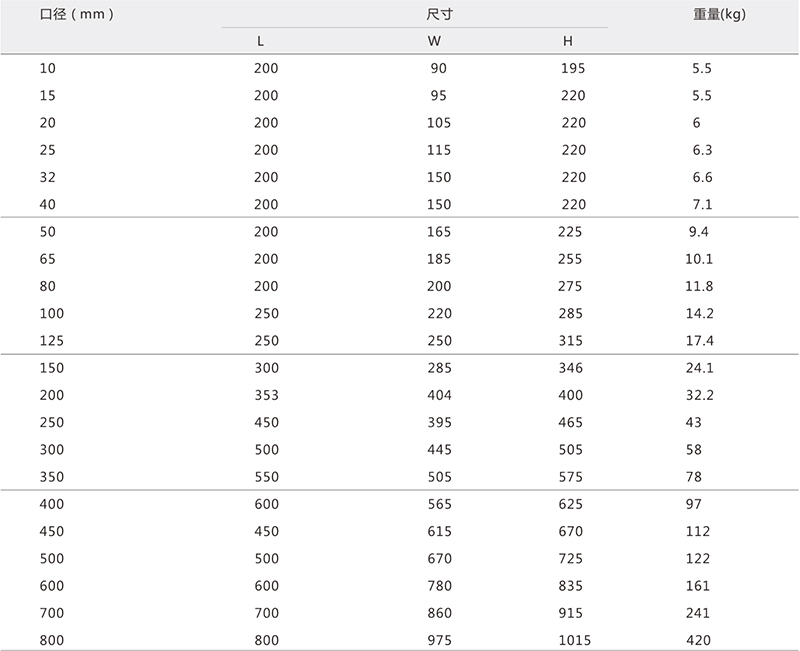
Task: Select weight 17.4 in the 125 row
Action: point(699,341)
